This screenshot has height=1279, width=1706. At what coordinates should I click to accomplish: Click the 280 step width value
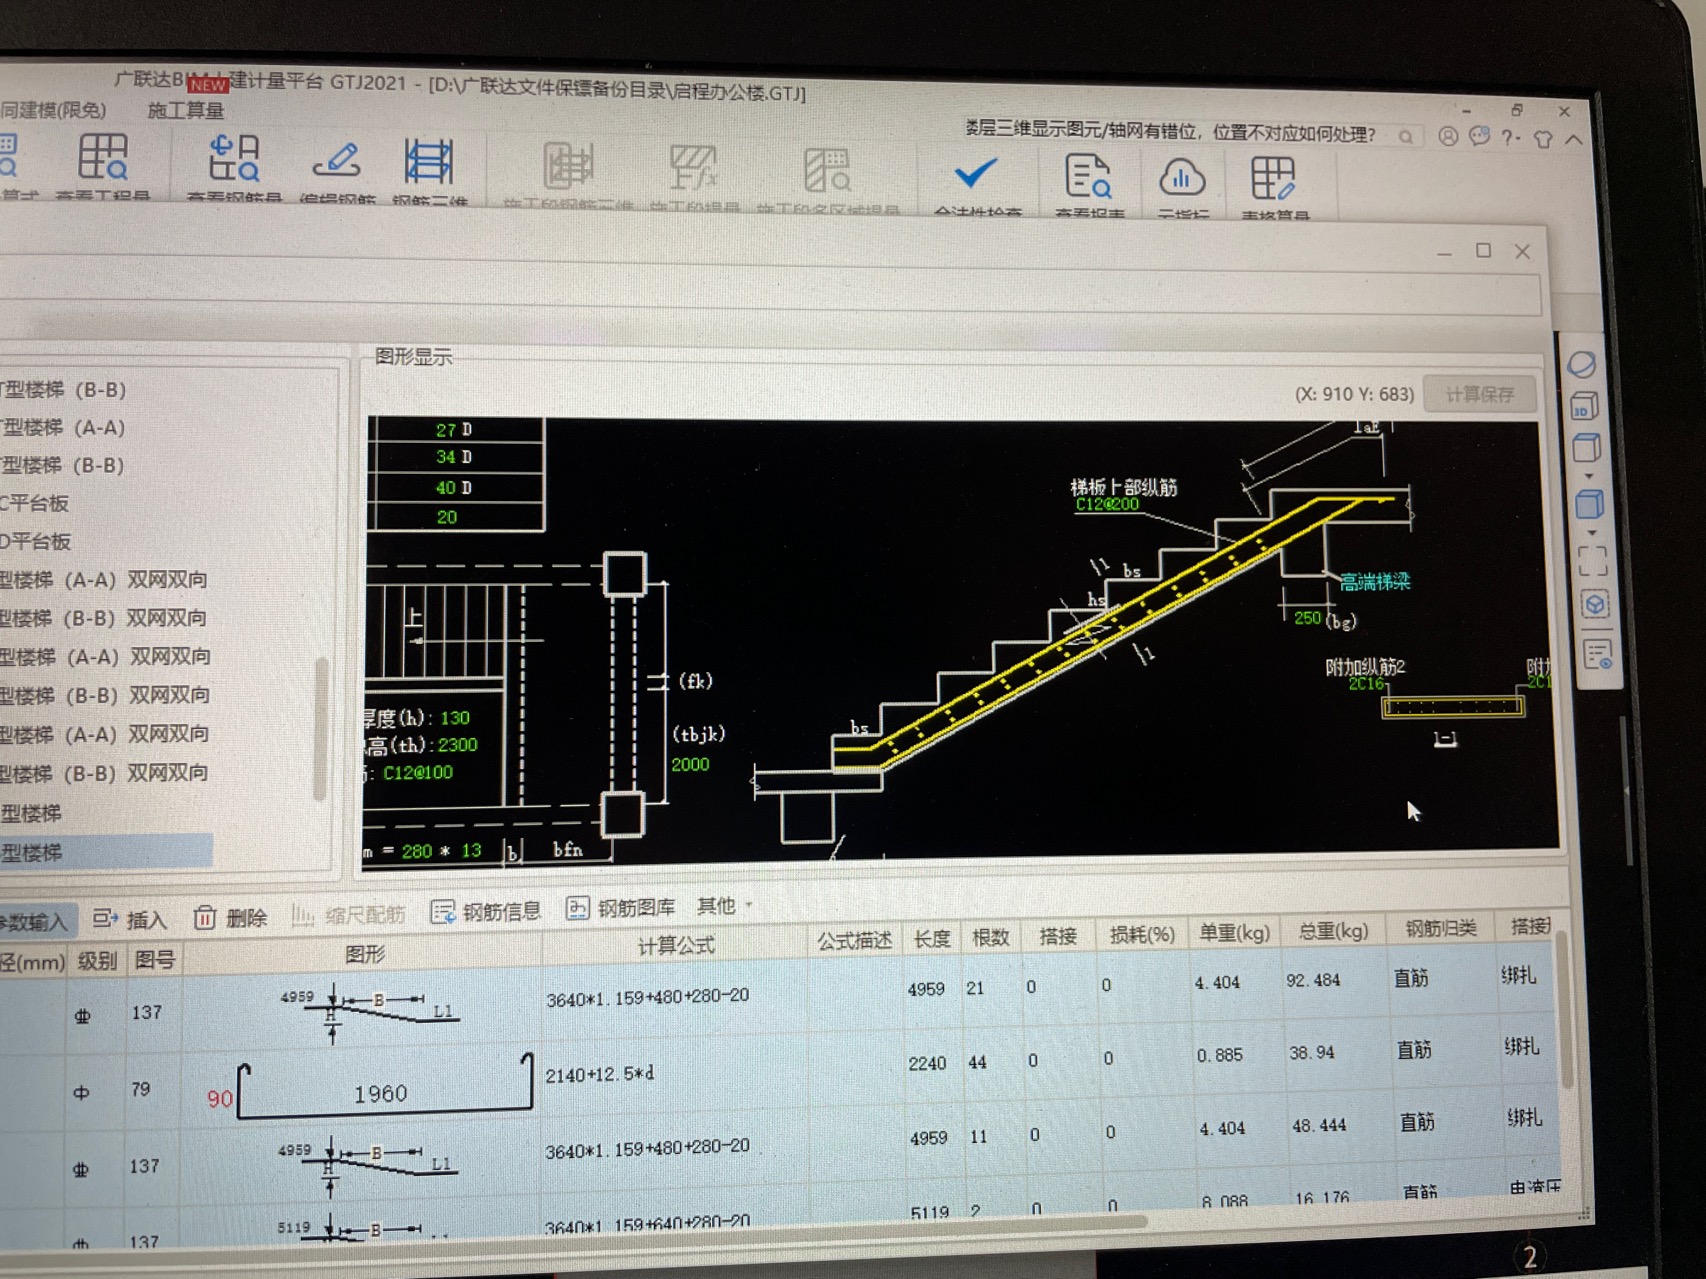point(416,851)
